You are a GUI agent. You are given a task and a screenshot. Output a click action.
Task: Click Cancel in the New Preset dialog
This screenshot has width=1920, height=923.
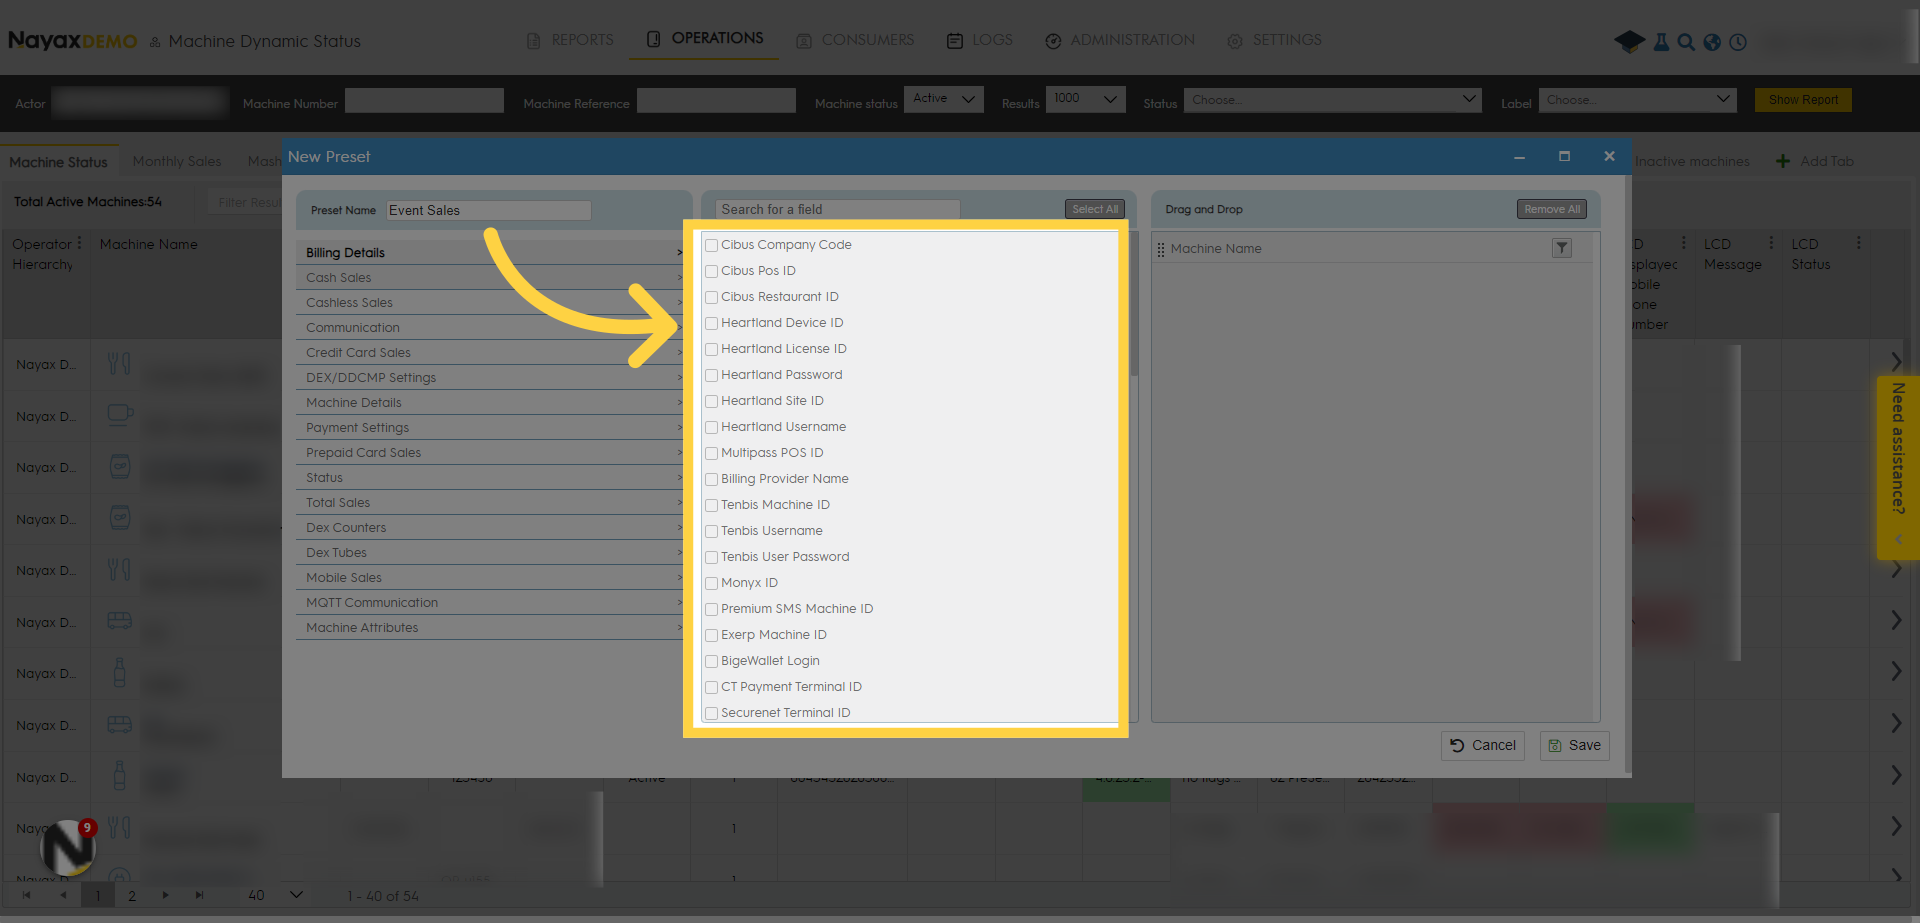tap(1483, 745)
